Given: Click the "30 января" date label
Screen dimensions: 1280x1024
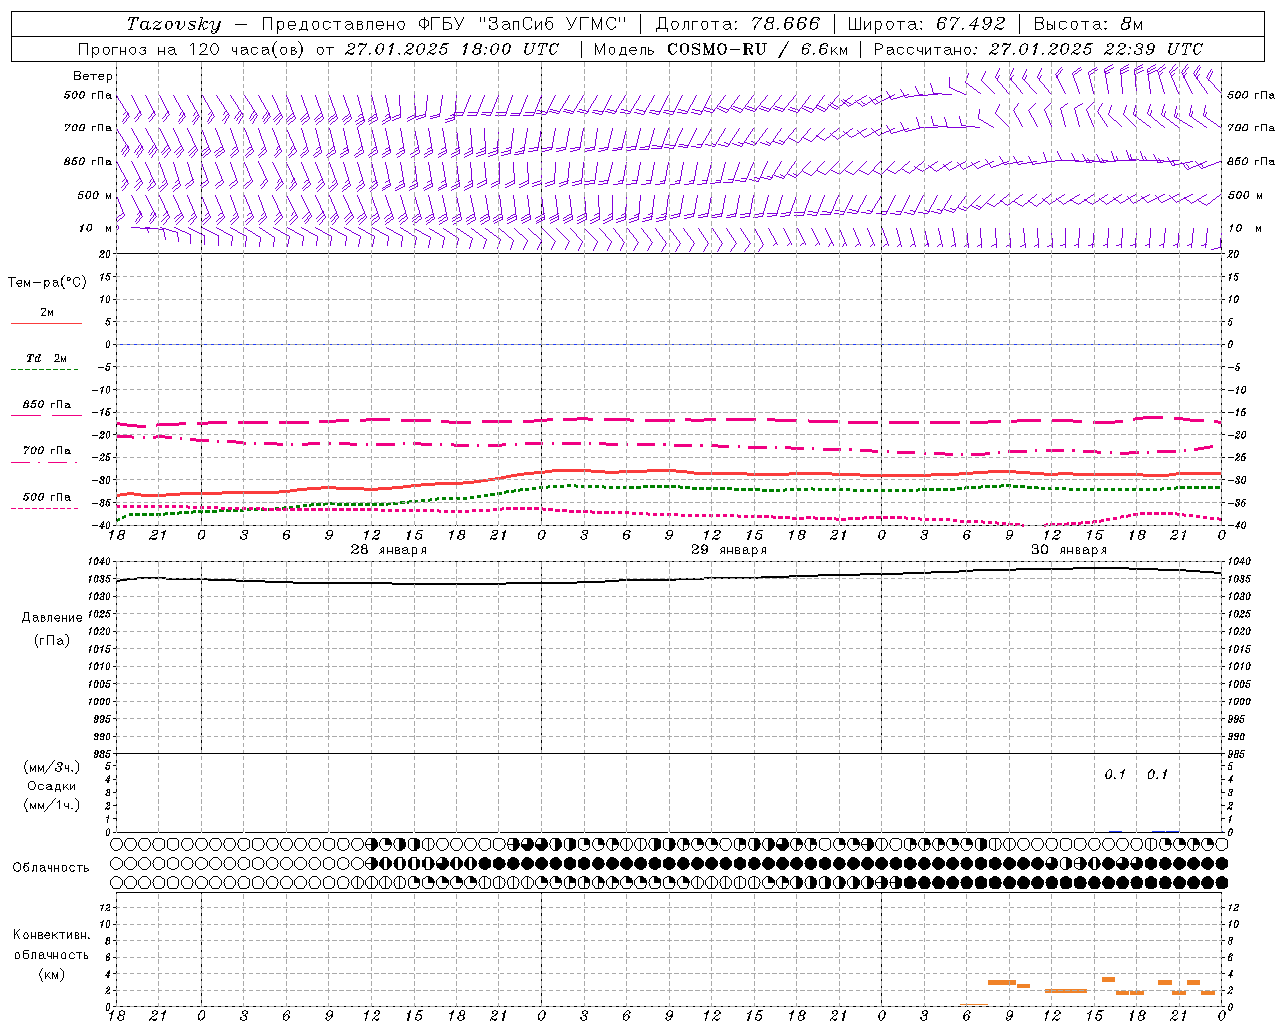Looking at the screenshot, I should (x=1069, y=550).
